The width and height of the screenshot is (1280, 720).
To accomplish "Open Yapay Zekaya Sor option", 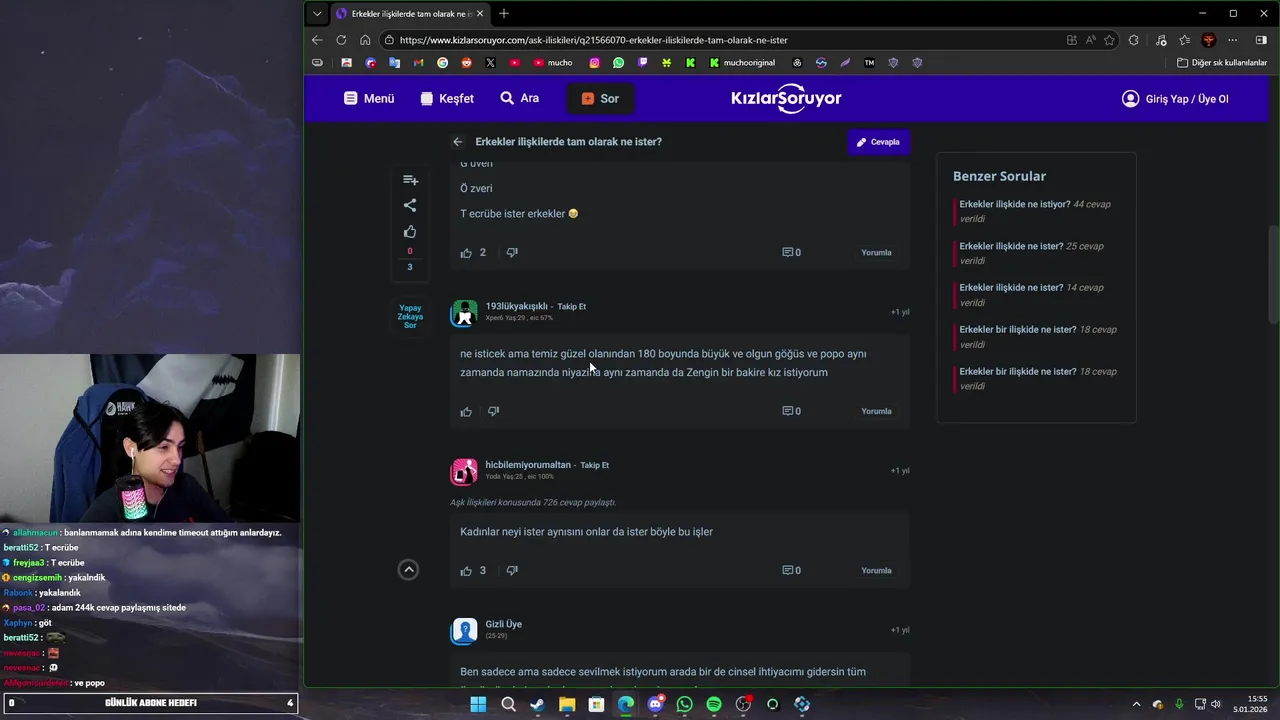I will [x=410, y=317].
